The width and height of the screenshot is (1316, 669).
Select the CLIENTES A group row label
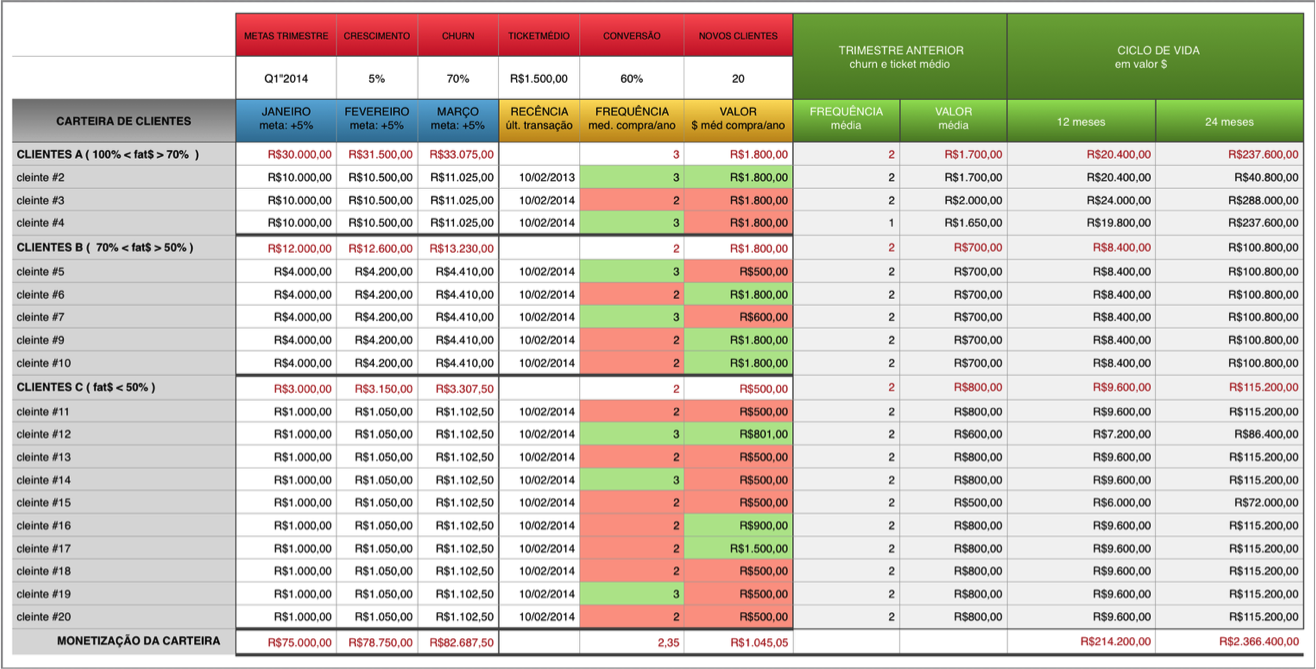click(x=124, y=154)
